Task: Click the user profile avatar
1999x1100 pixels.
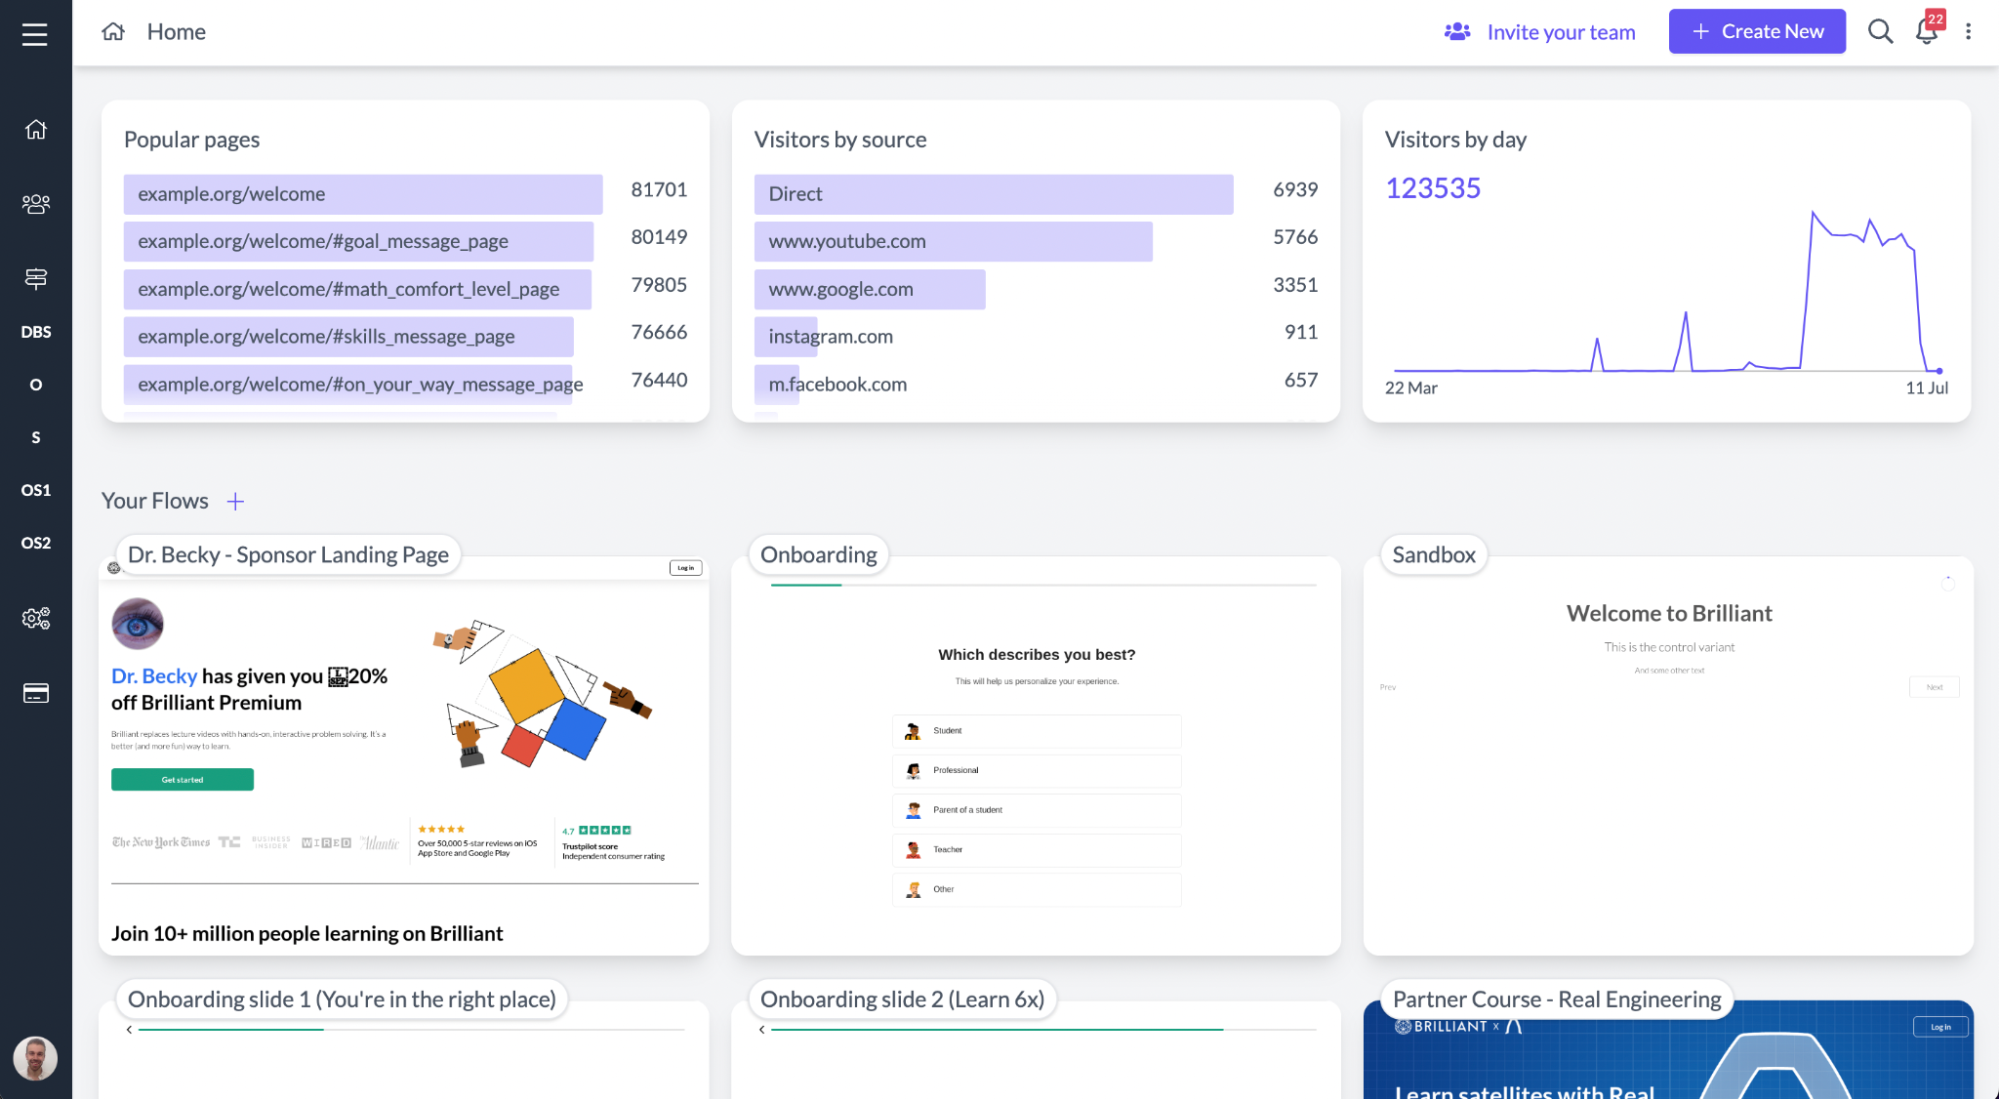Action: [x=35, y=1058]
